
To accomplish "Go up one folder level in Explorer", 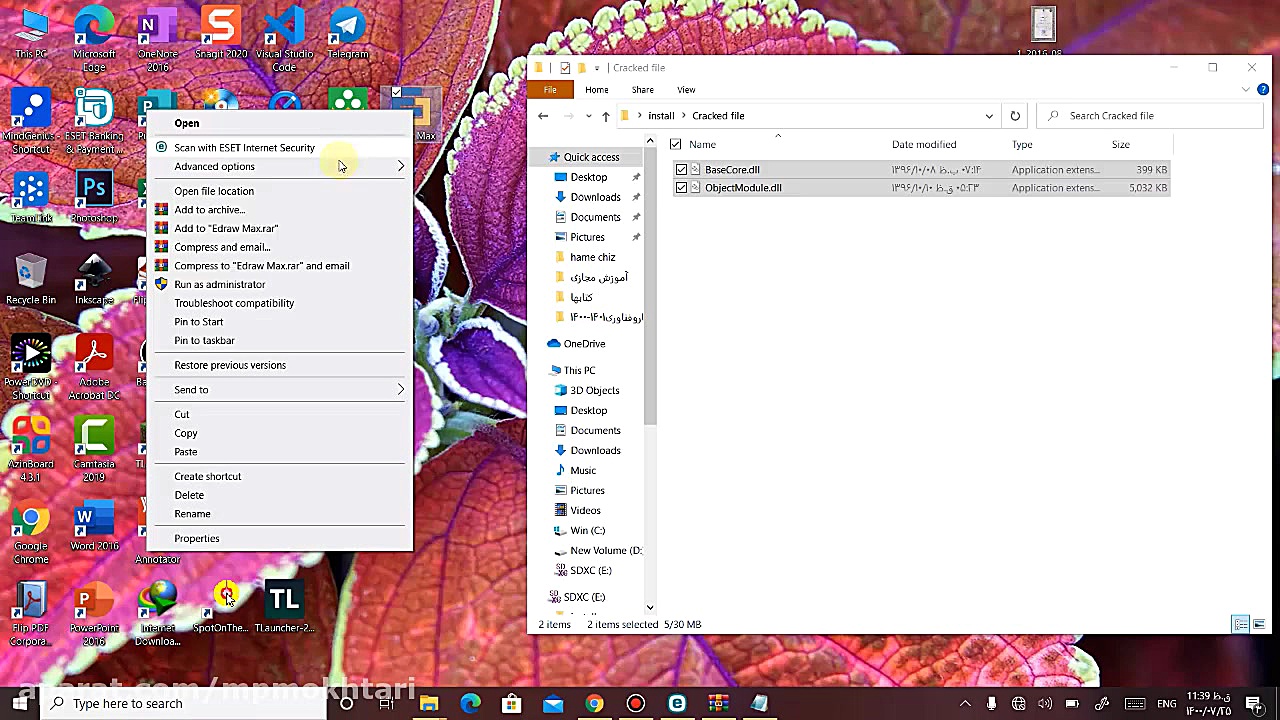I will pos(605,116).
